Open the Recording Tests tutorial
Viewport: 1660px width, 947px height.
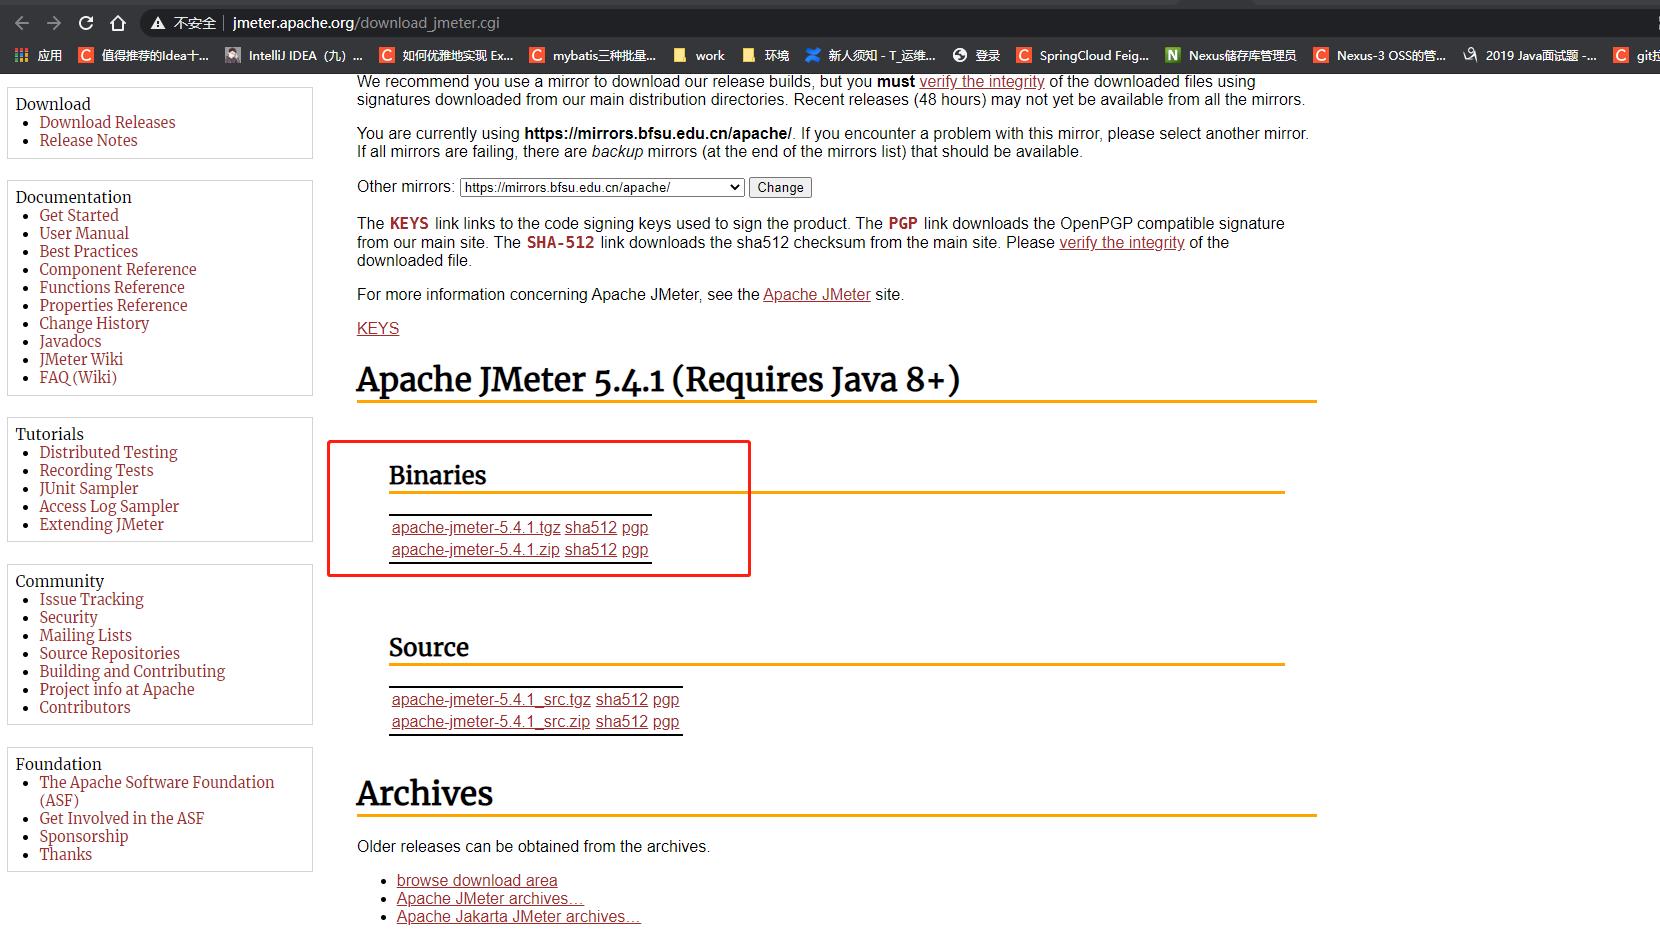96,470
